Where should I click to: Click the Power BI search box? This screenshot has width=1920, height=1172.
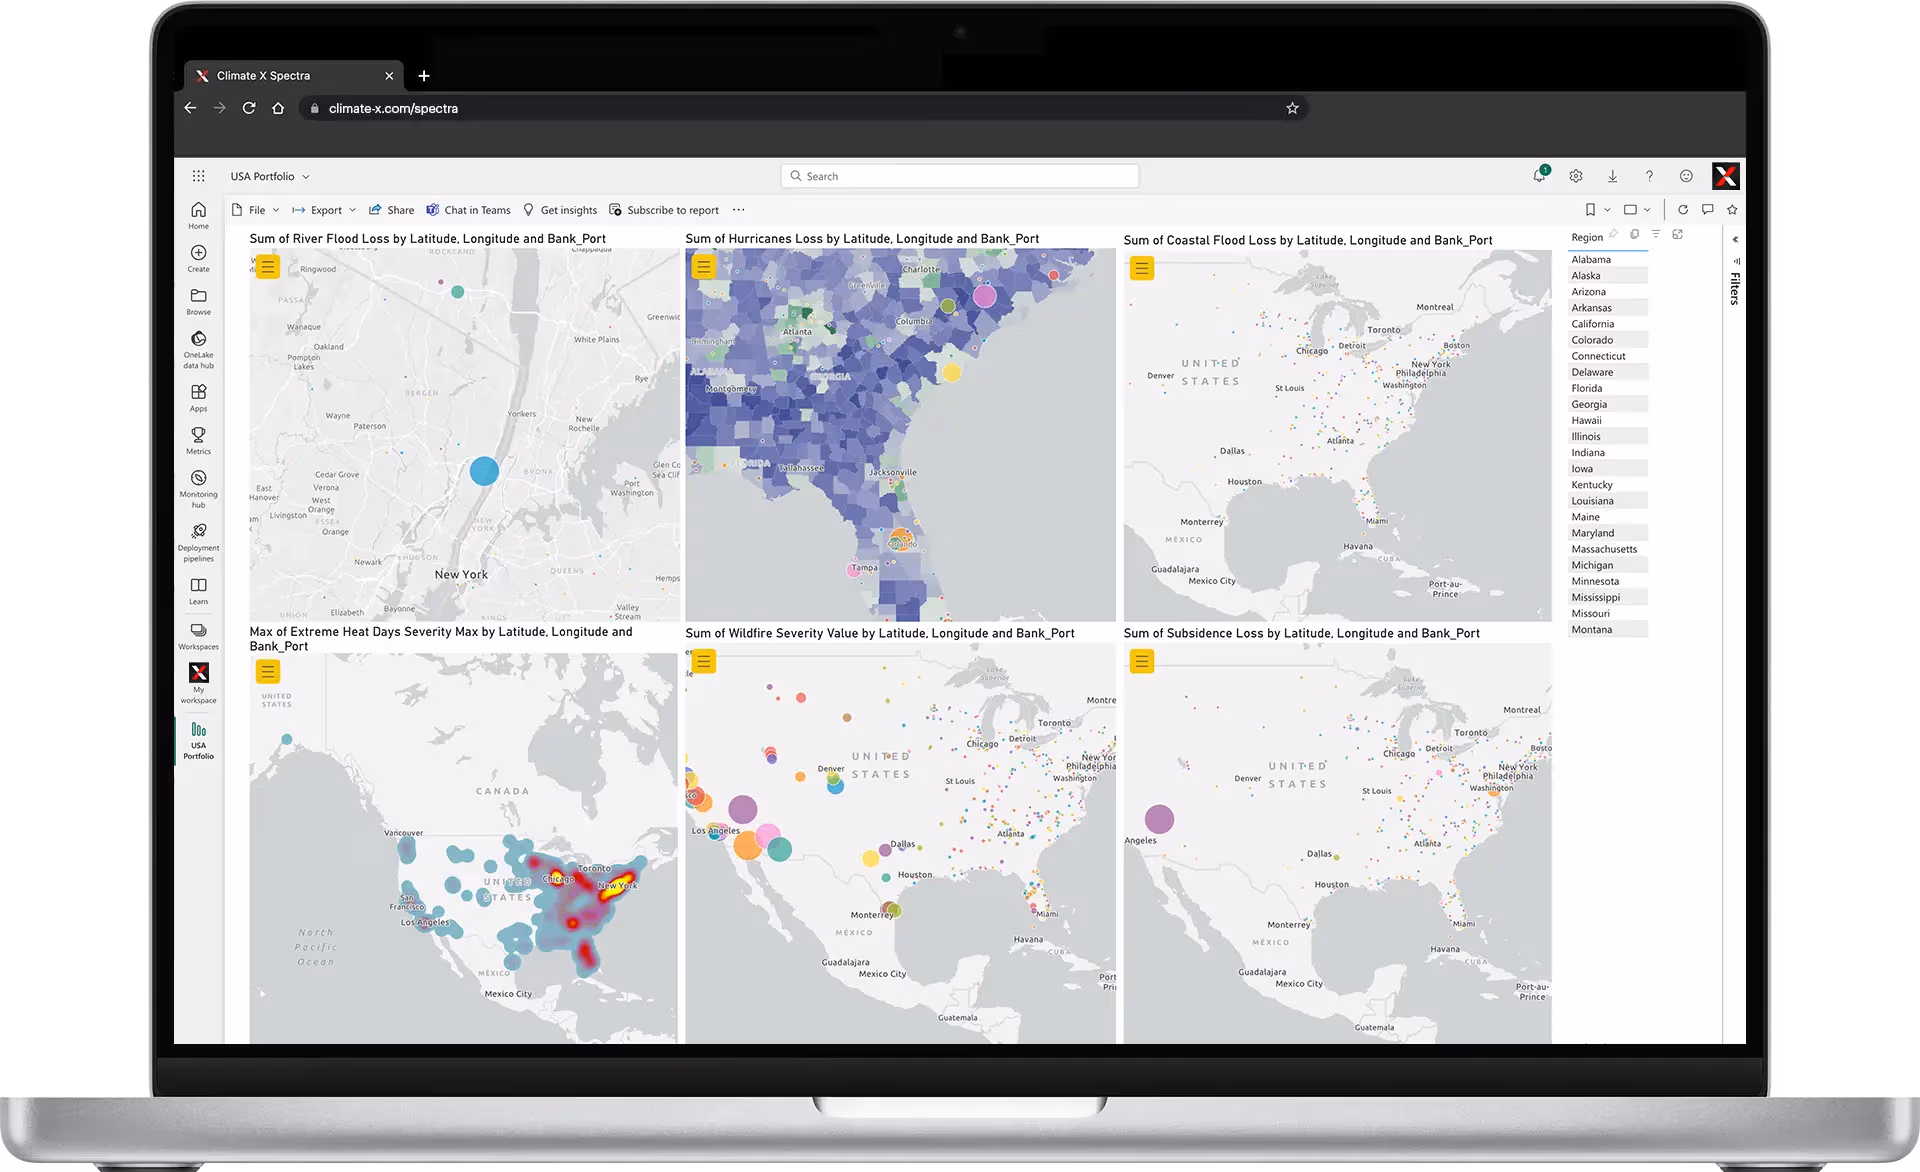(x=960, y=176)
